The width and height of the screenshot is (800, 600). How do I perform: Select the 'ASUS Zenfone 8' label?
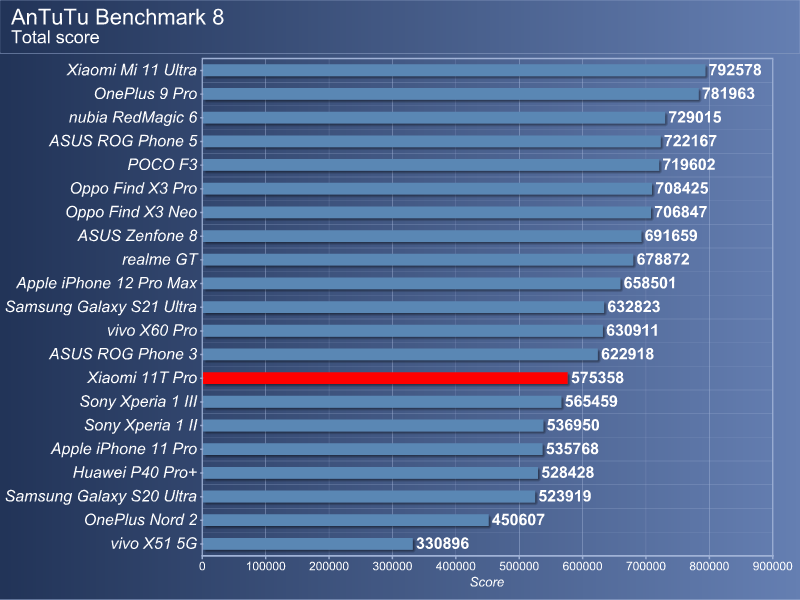(137, 236)
